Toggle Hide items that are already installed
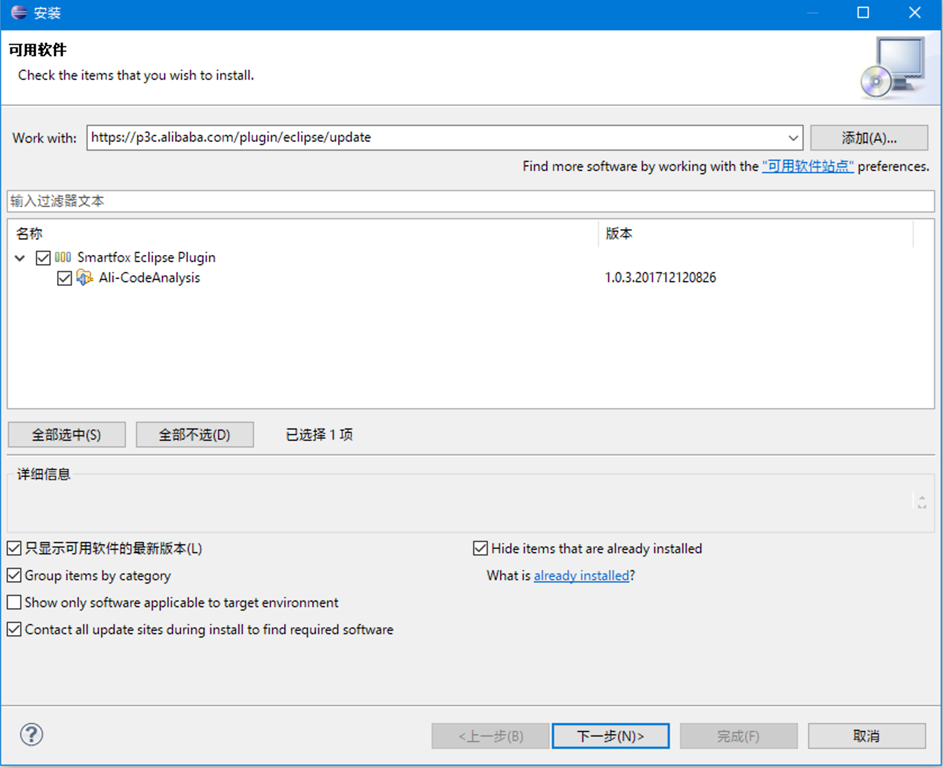Viewport: 943px width, 768px height. coord(480,548)
